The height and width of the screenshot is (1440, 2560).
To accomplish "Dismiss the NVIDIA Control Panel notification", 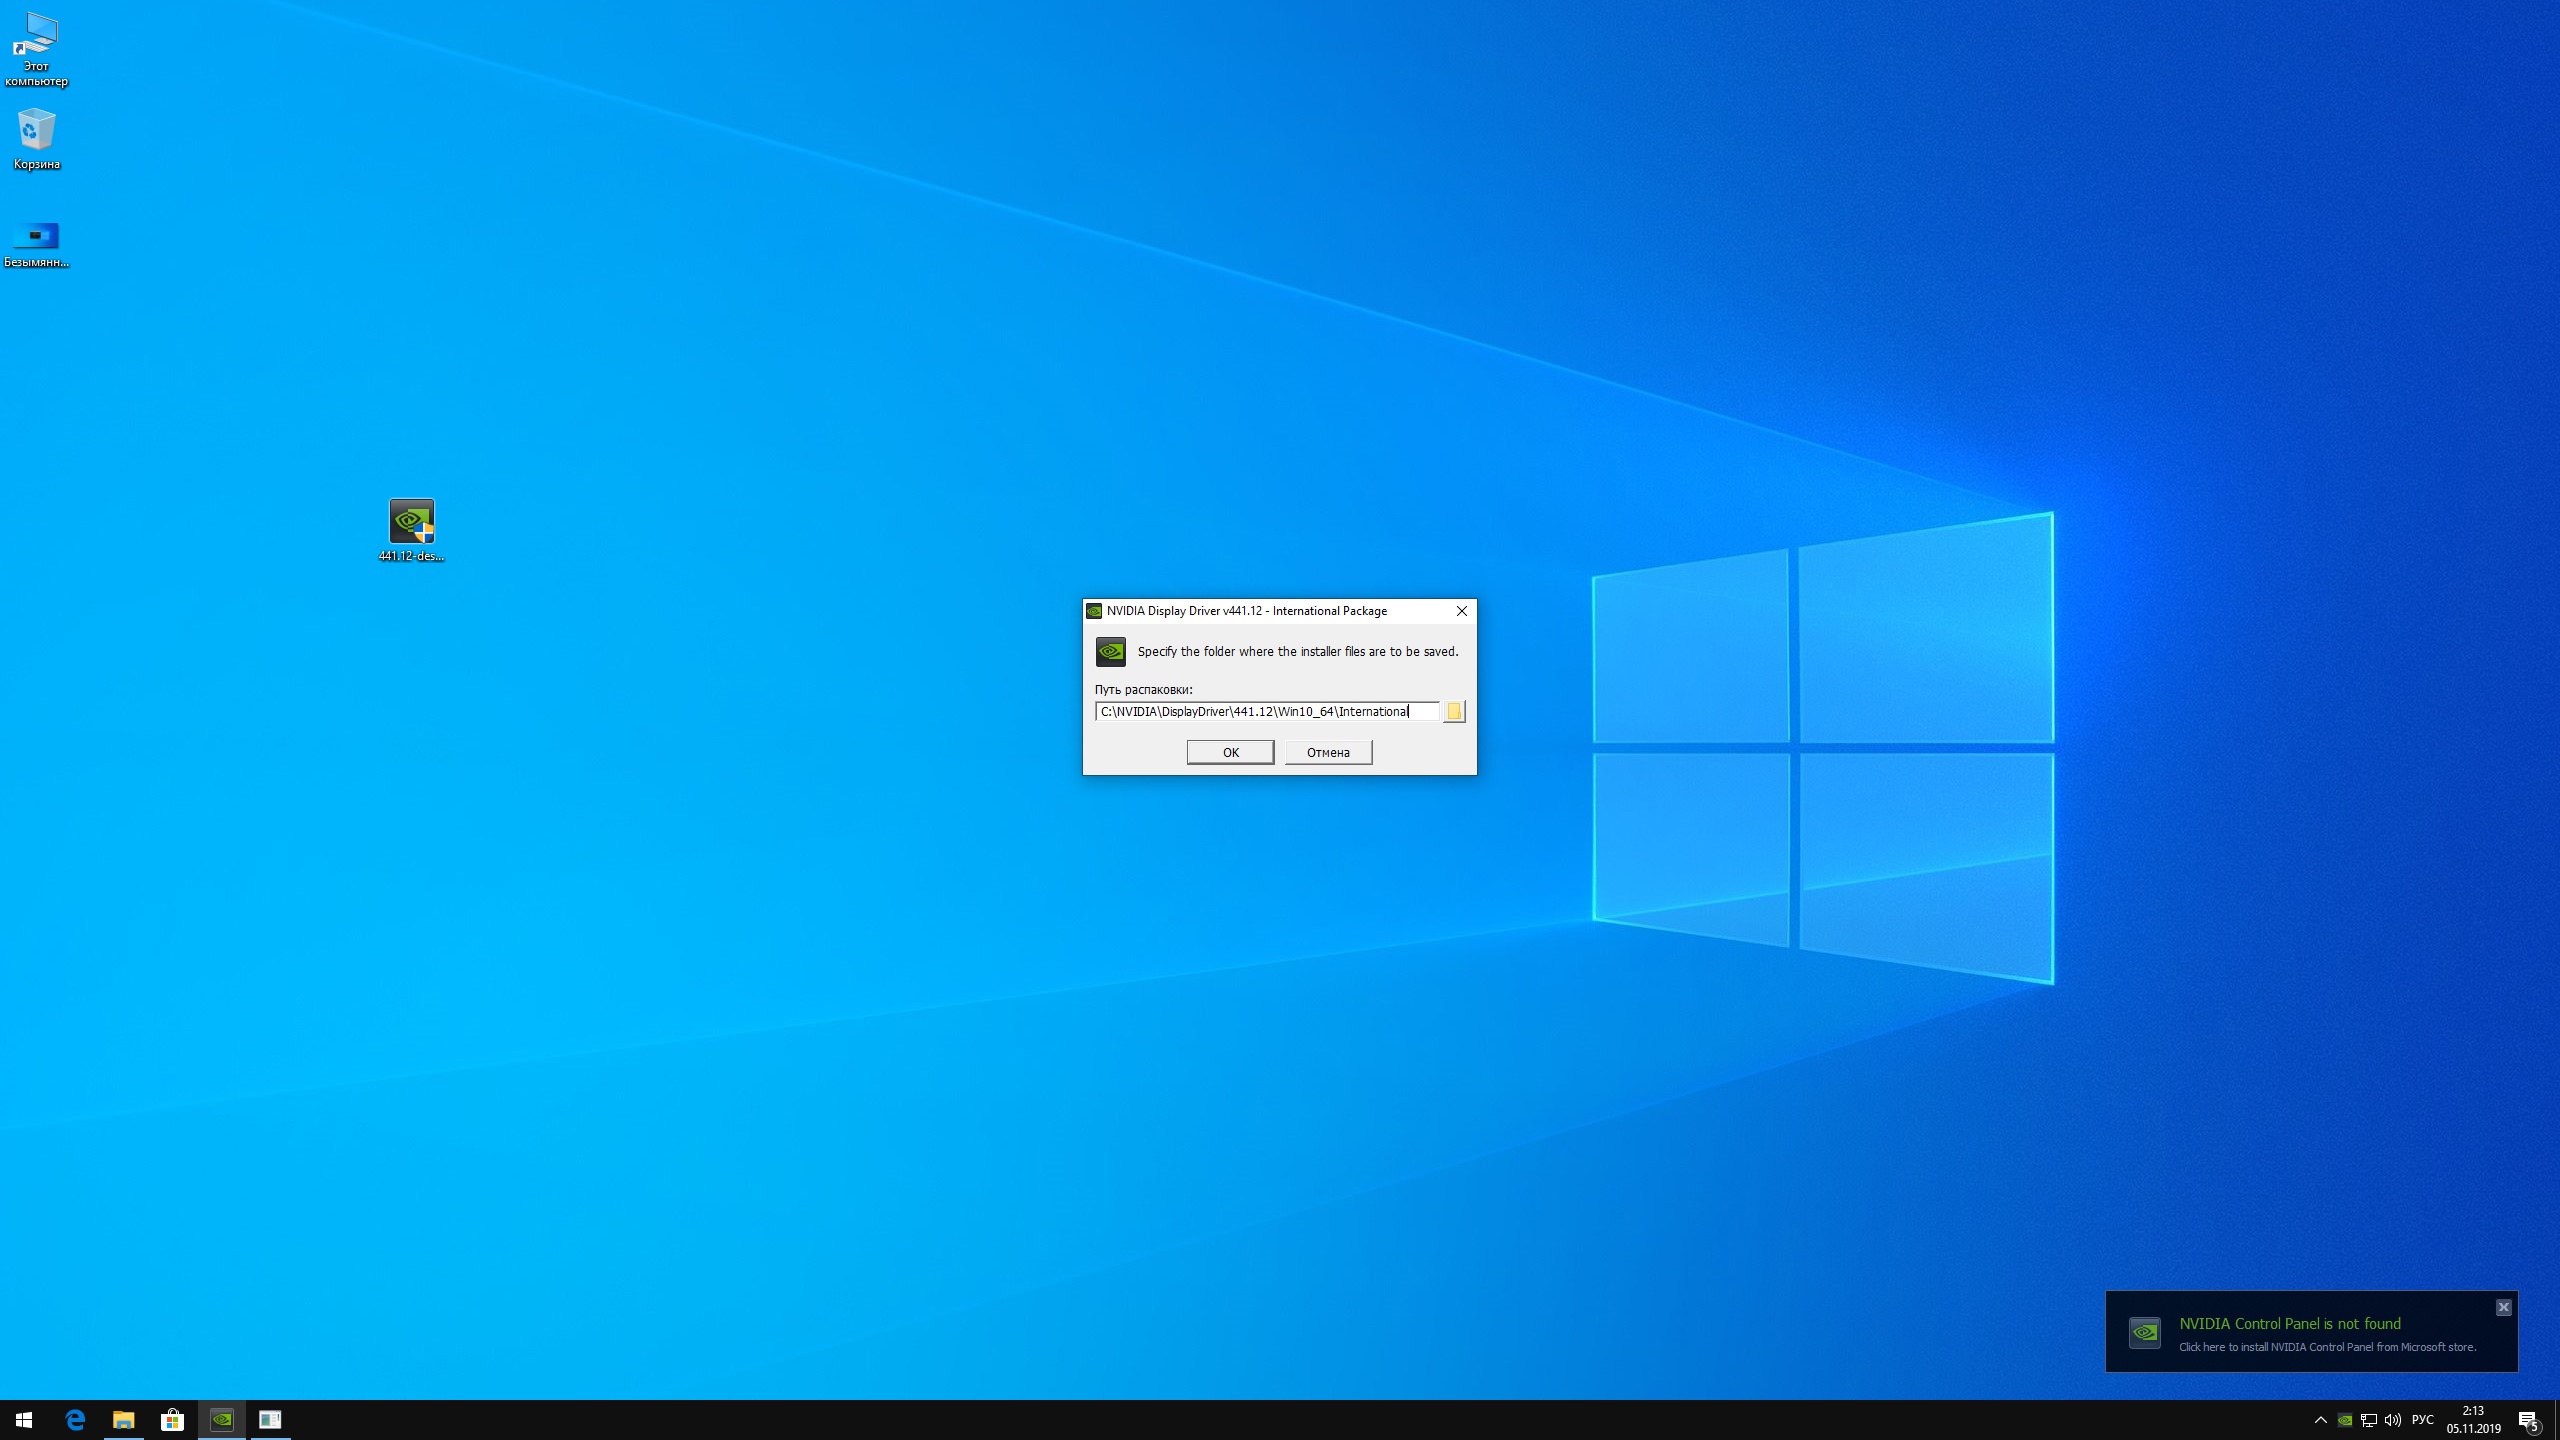I will pos(2503,1307).
